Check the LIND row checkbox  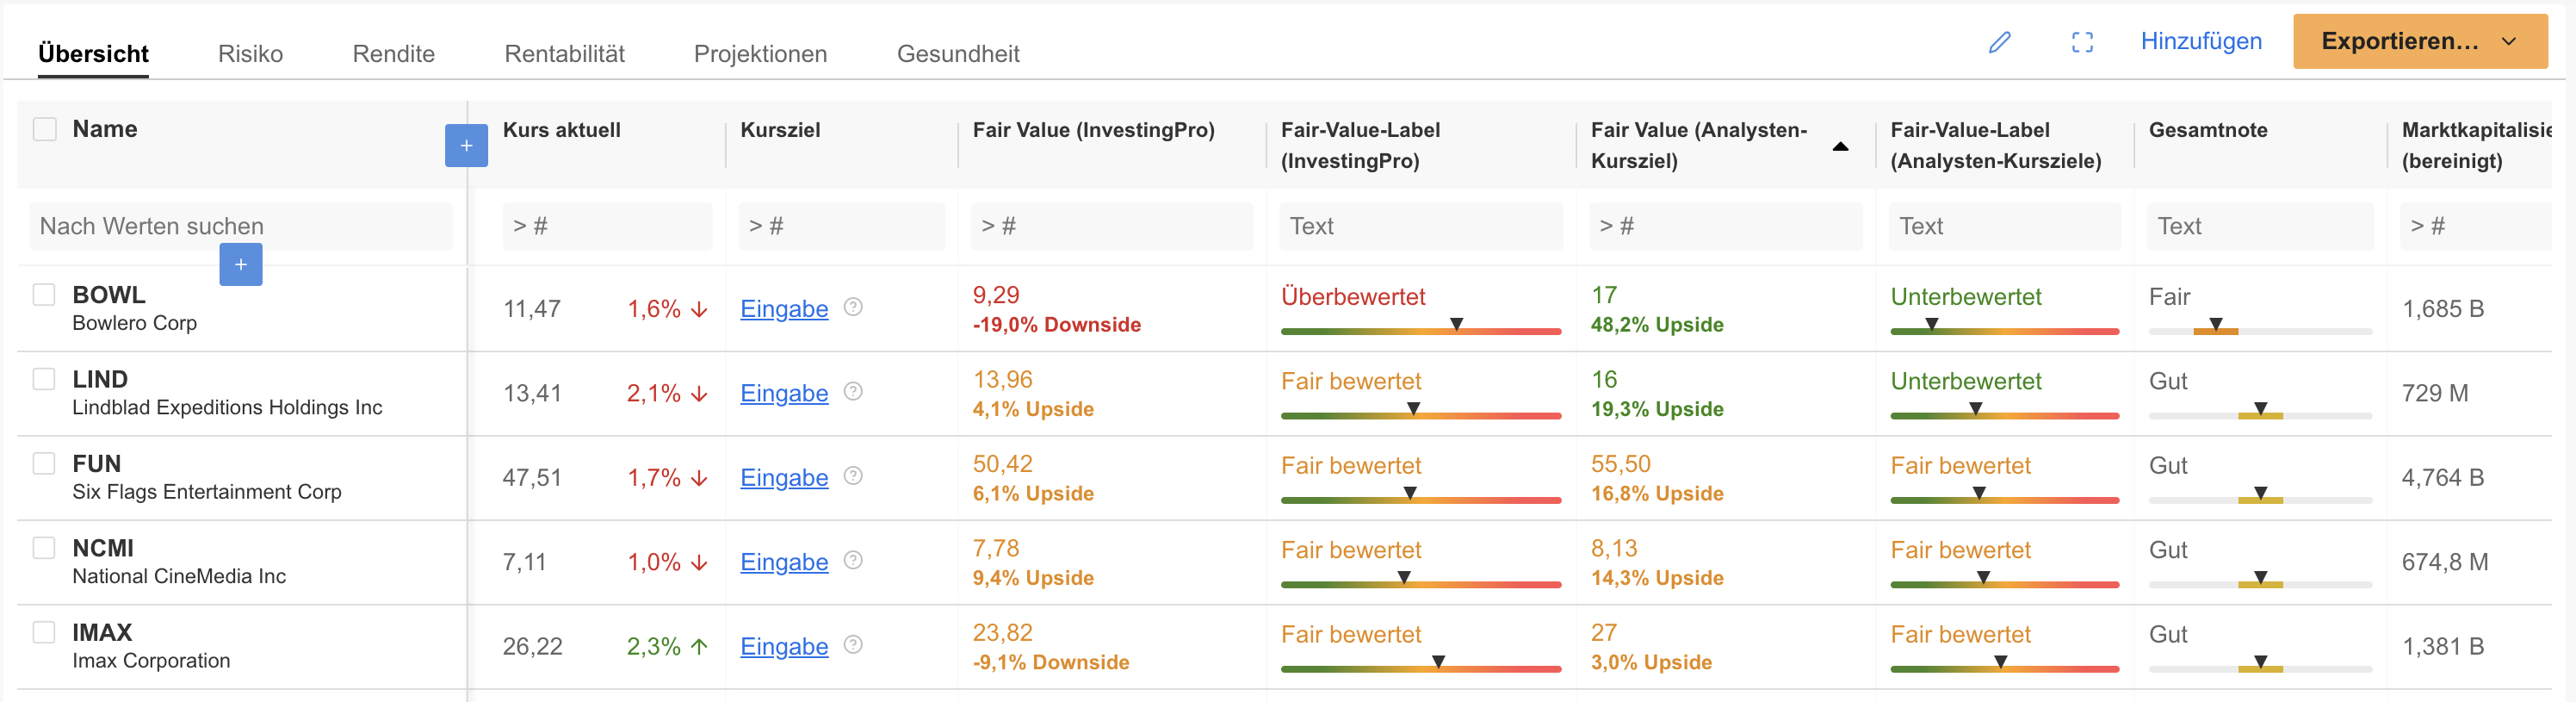click(x=44, y=379)
